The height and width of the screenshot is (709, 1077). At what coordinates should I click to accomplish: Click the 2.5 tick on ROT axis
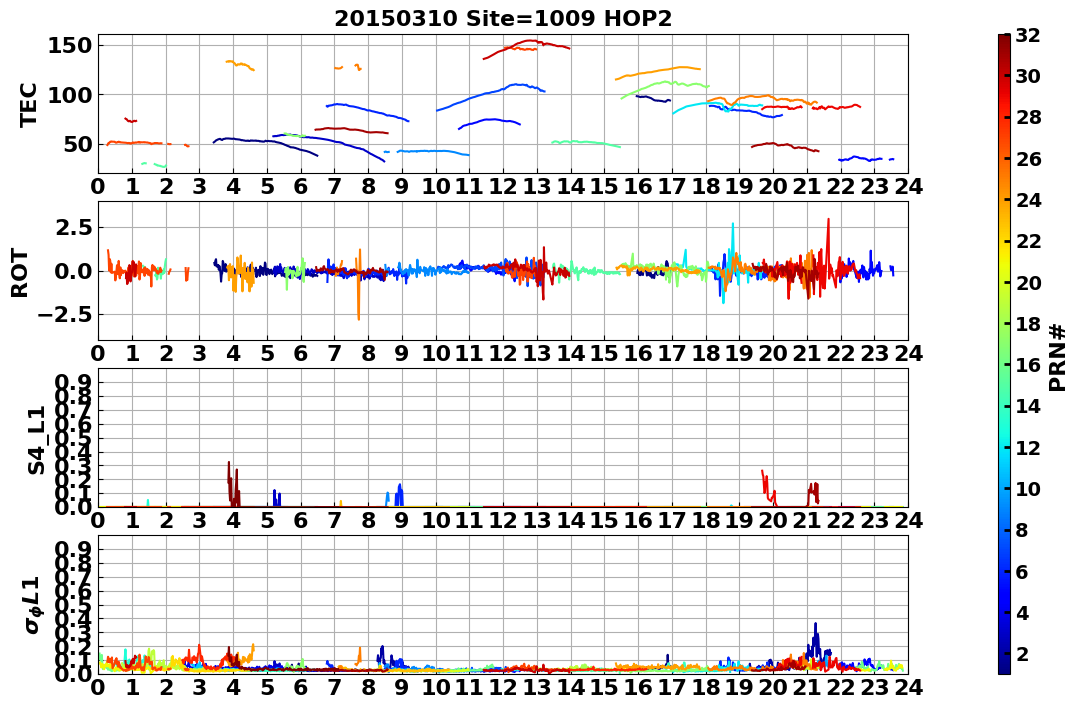point(72,227)
